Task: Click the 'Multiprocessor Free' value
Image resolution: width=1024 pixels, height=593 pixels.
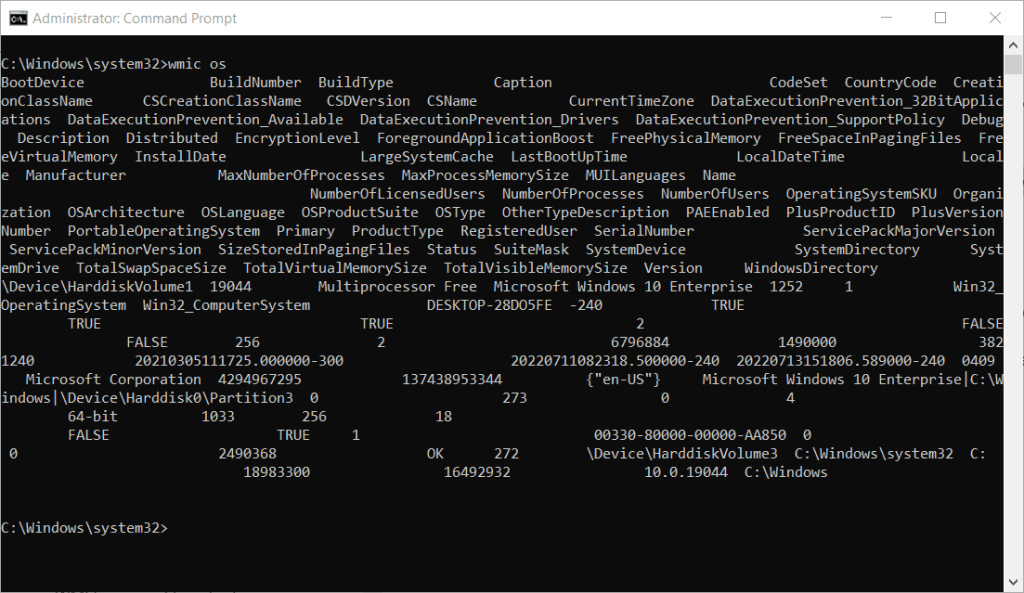Action: pyautogui.click(x=397, y=287)
